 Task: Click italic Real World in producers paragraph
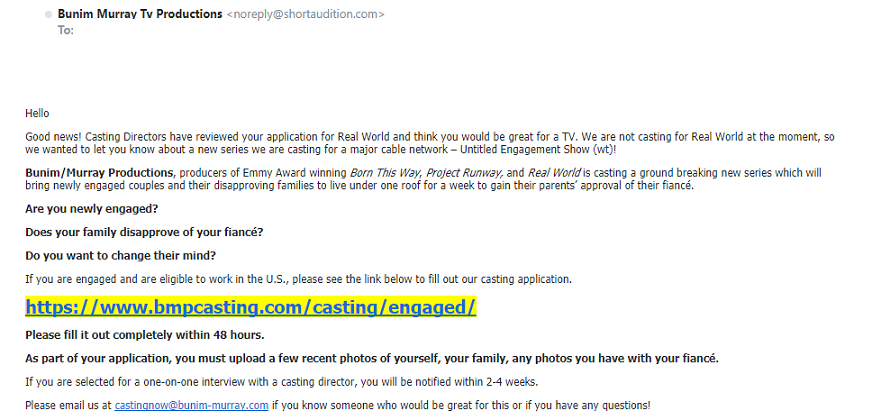click(x=554, y=172)
